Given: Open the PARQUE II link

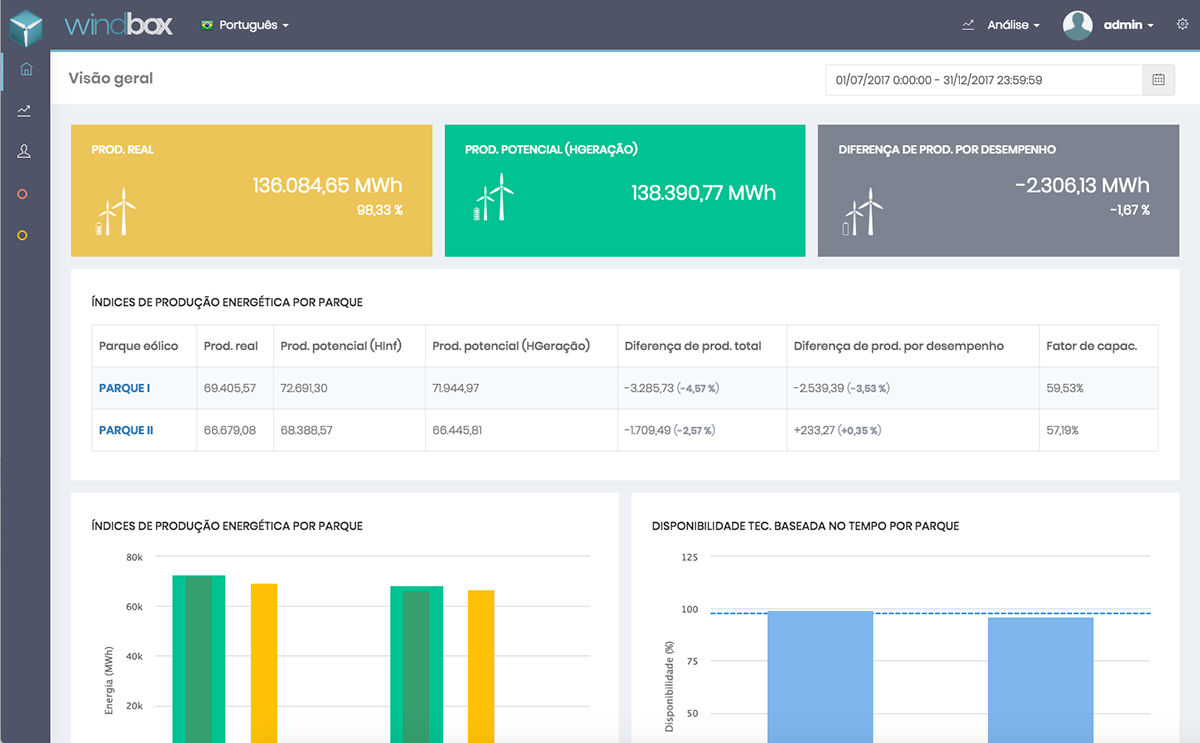Looking at the screenshot, I should click(x=126, y=430).
